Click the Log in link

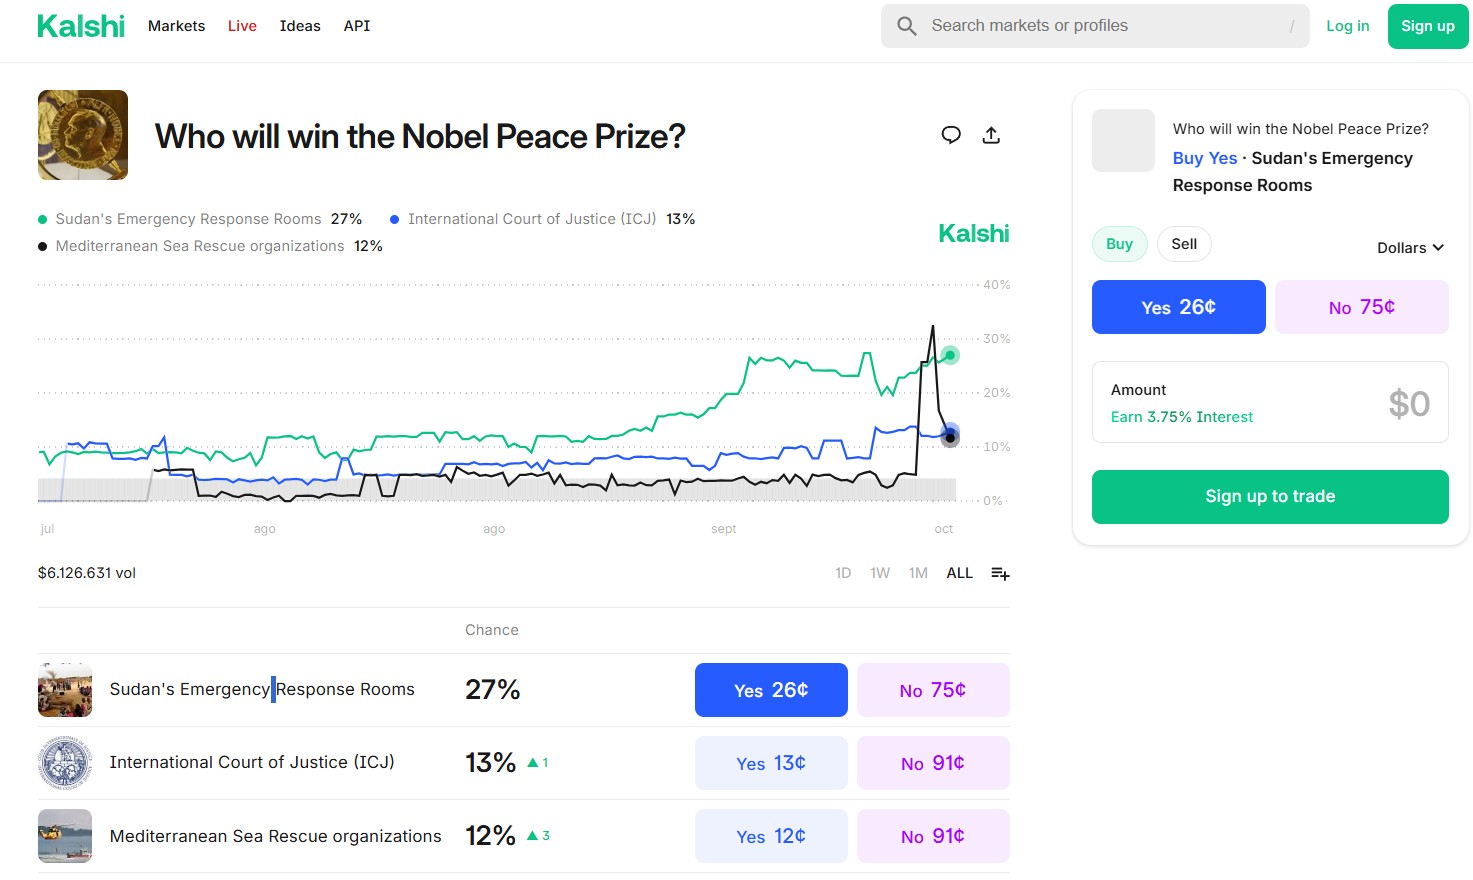pos(1347,26)
